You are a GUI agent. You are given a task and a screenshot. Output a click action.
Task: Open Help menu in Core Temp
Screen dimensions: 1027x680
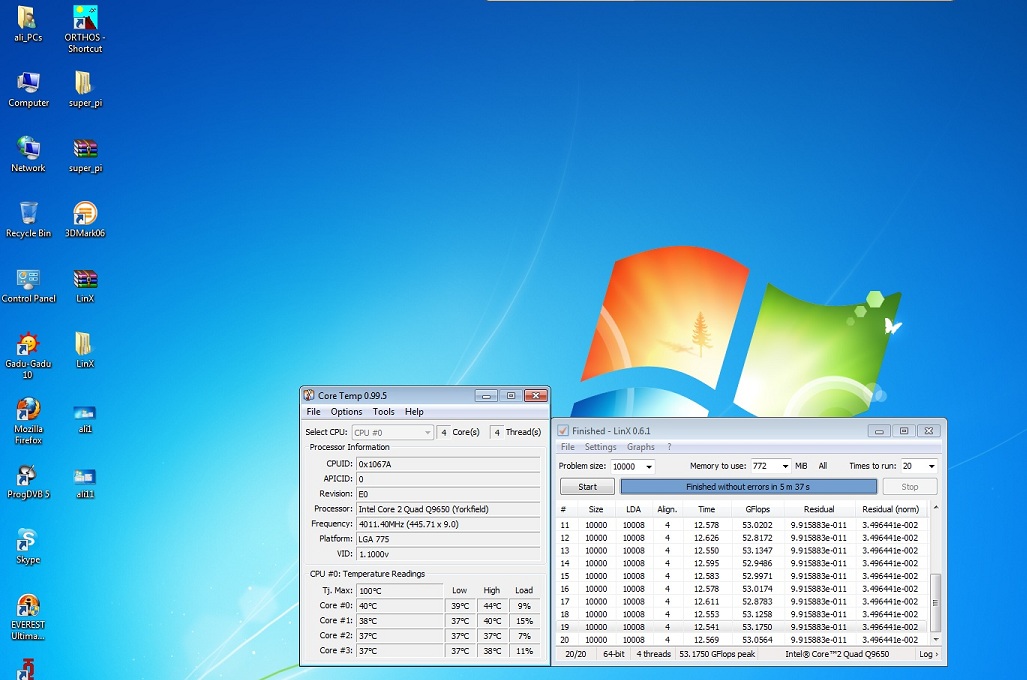pyautogui.click(x=414, y=411)
